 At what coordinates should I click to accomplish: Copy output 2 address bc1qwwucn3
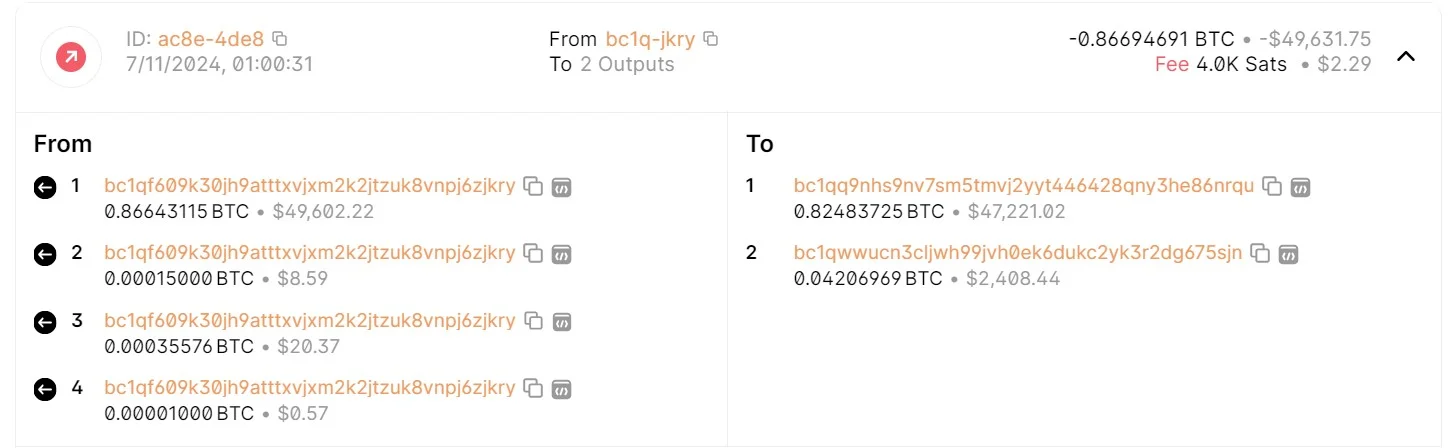(x=1261, y=254)
